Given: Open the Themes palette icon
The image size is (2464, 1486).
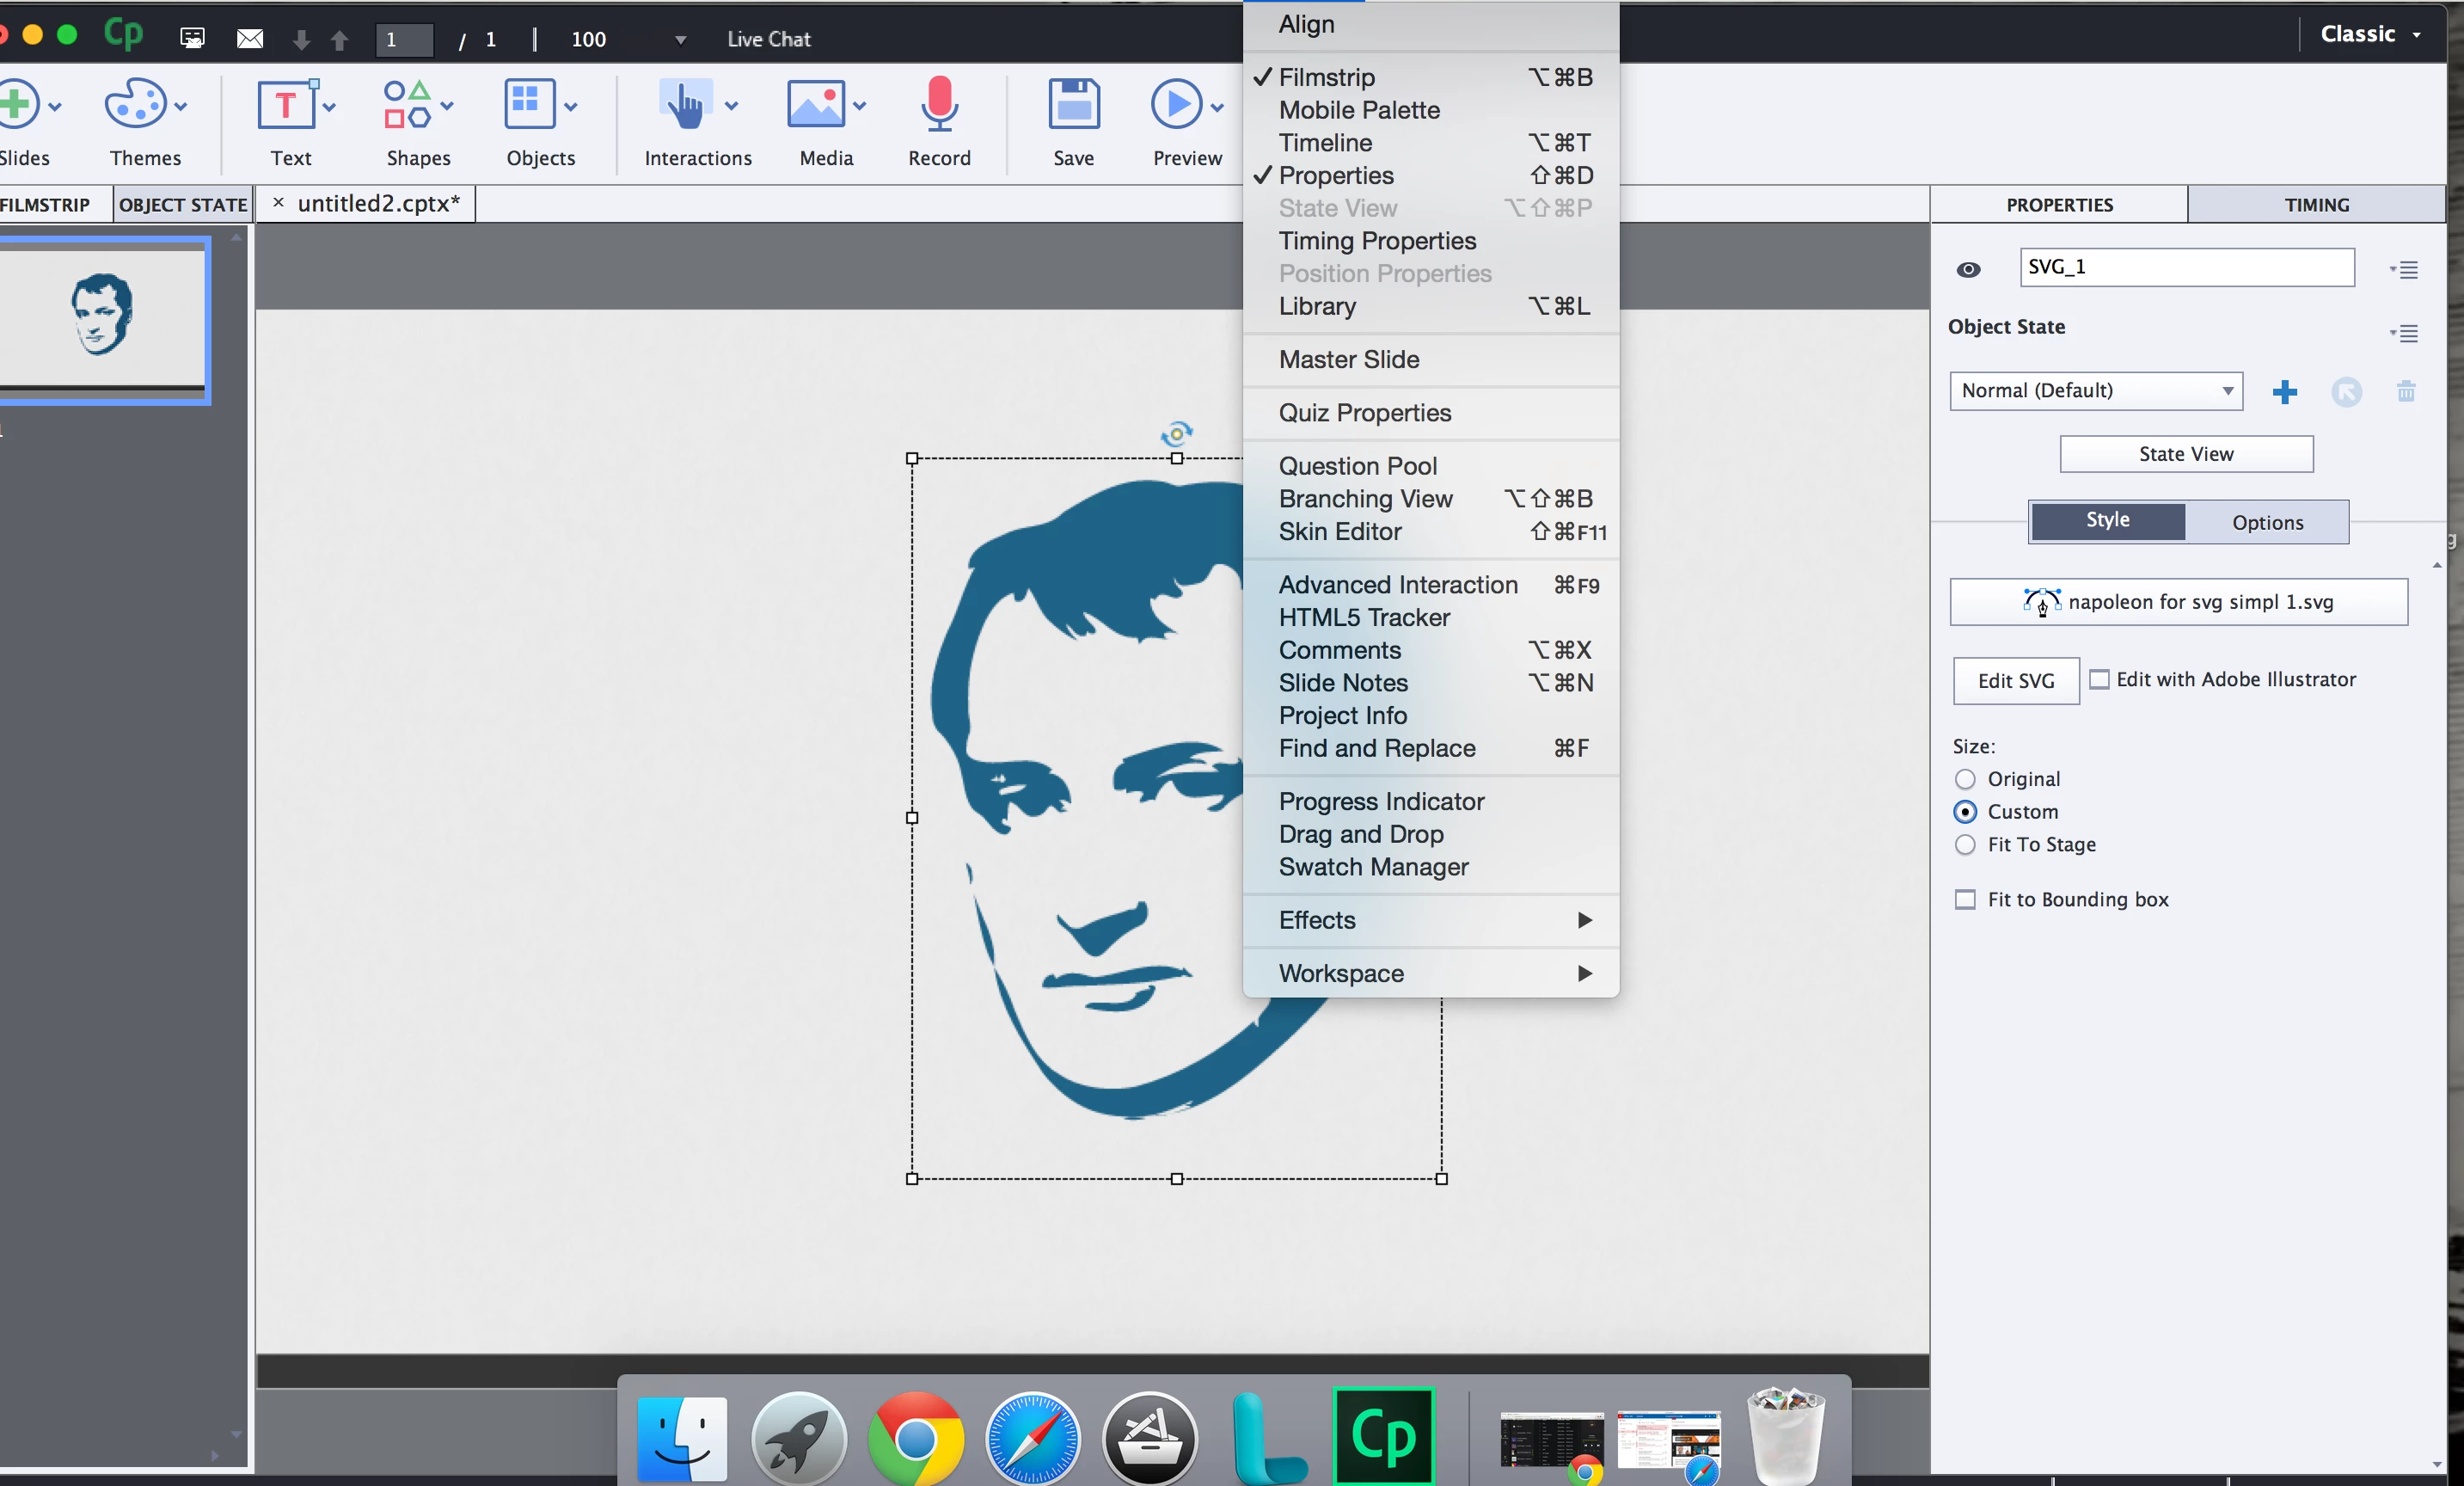Looking at the screenshot, I should point(136,104).
